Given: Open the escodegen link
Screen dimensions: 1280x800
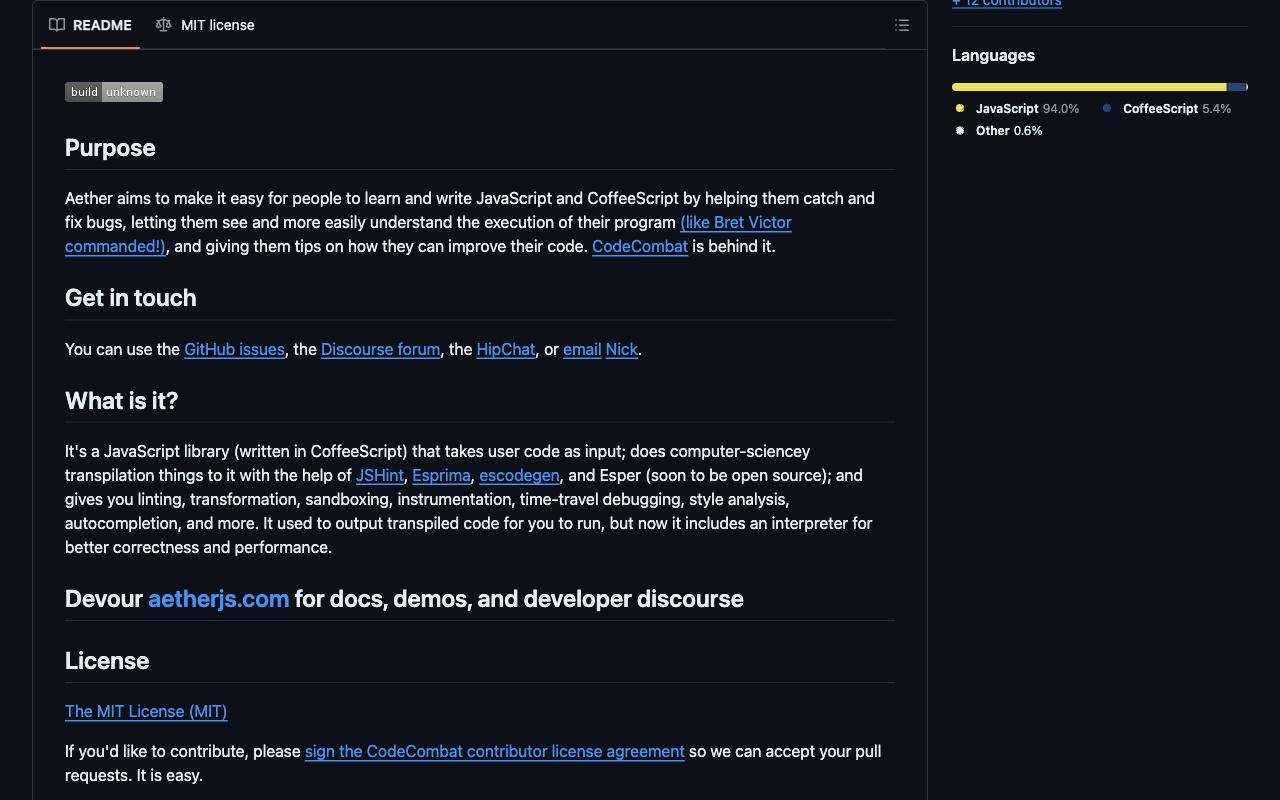Looking at the screenshot, I should click(x=519, y=475).
